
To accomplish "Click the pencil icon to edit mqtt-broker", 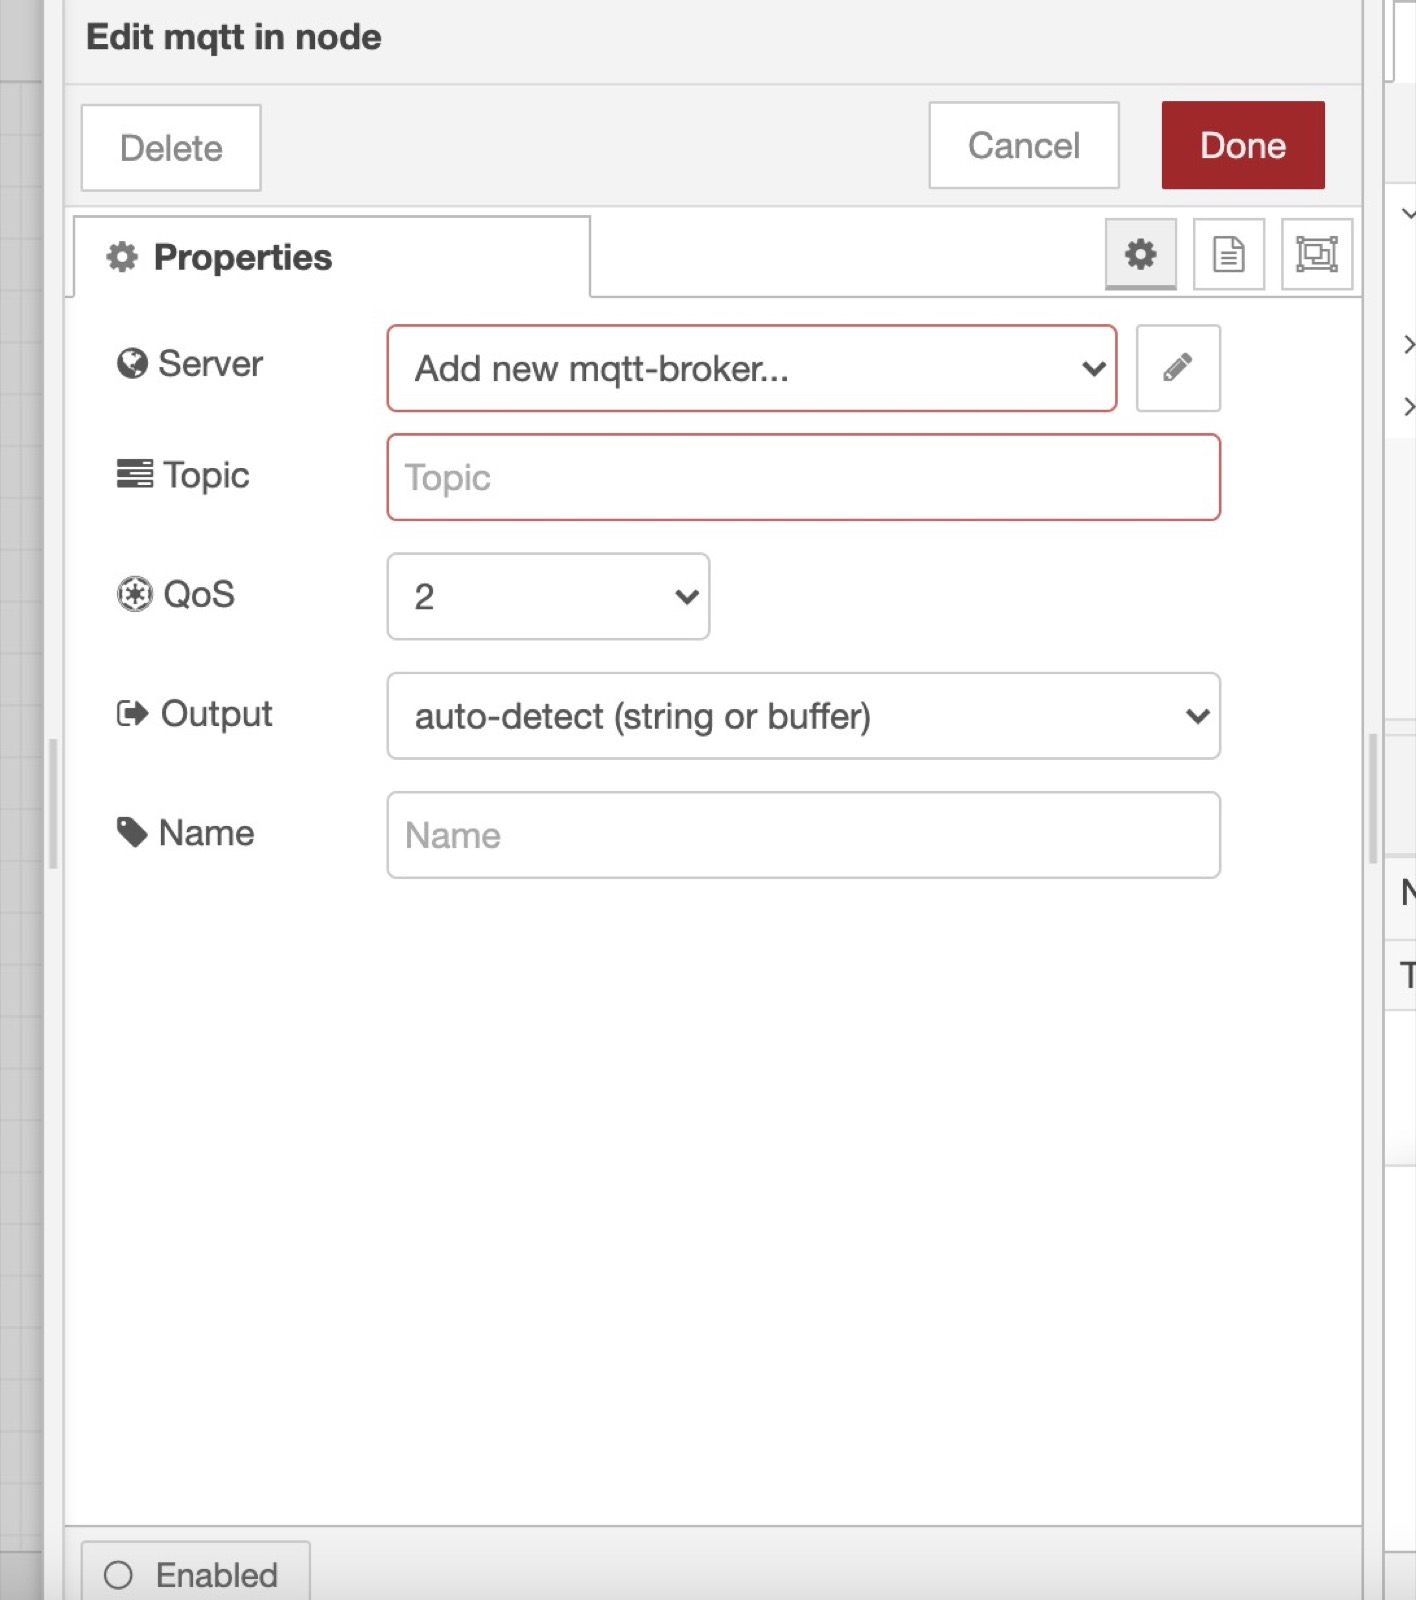I will [x=1177, y=368].
